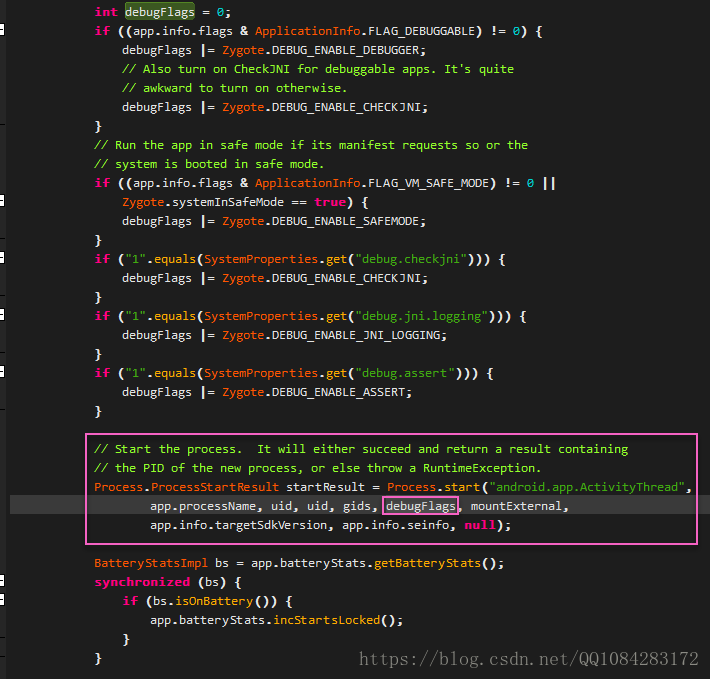Click ProcessStartResult type name
710x679 pixels.
pyautogui.click(x=215, y=488)
